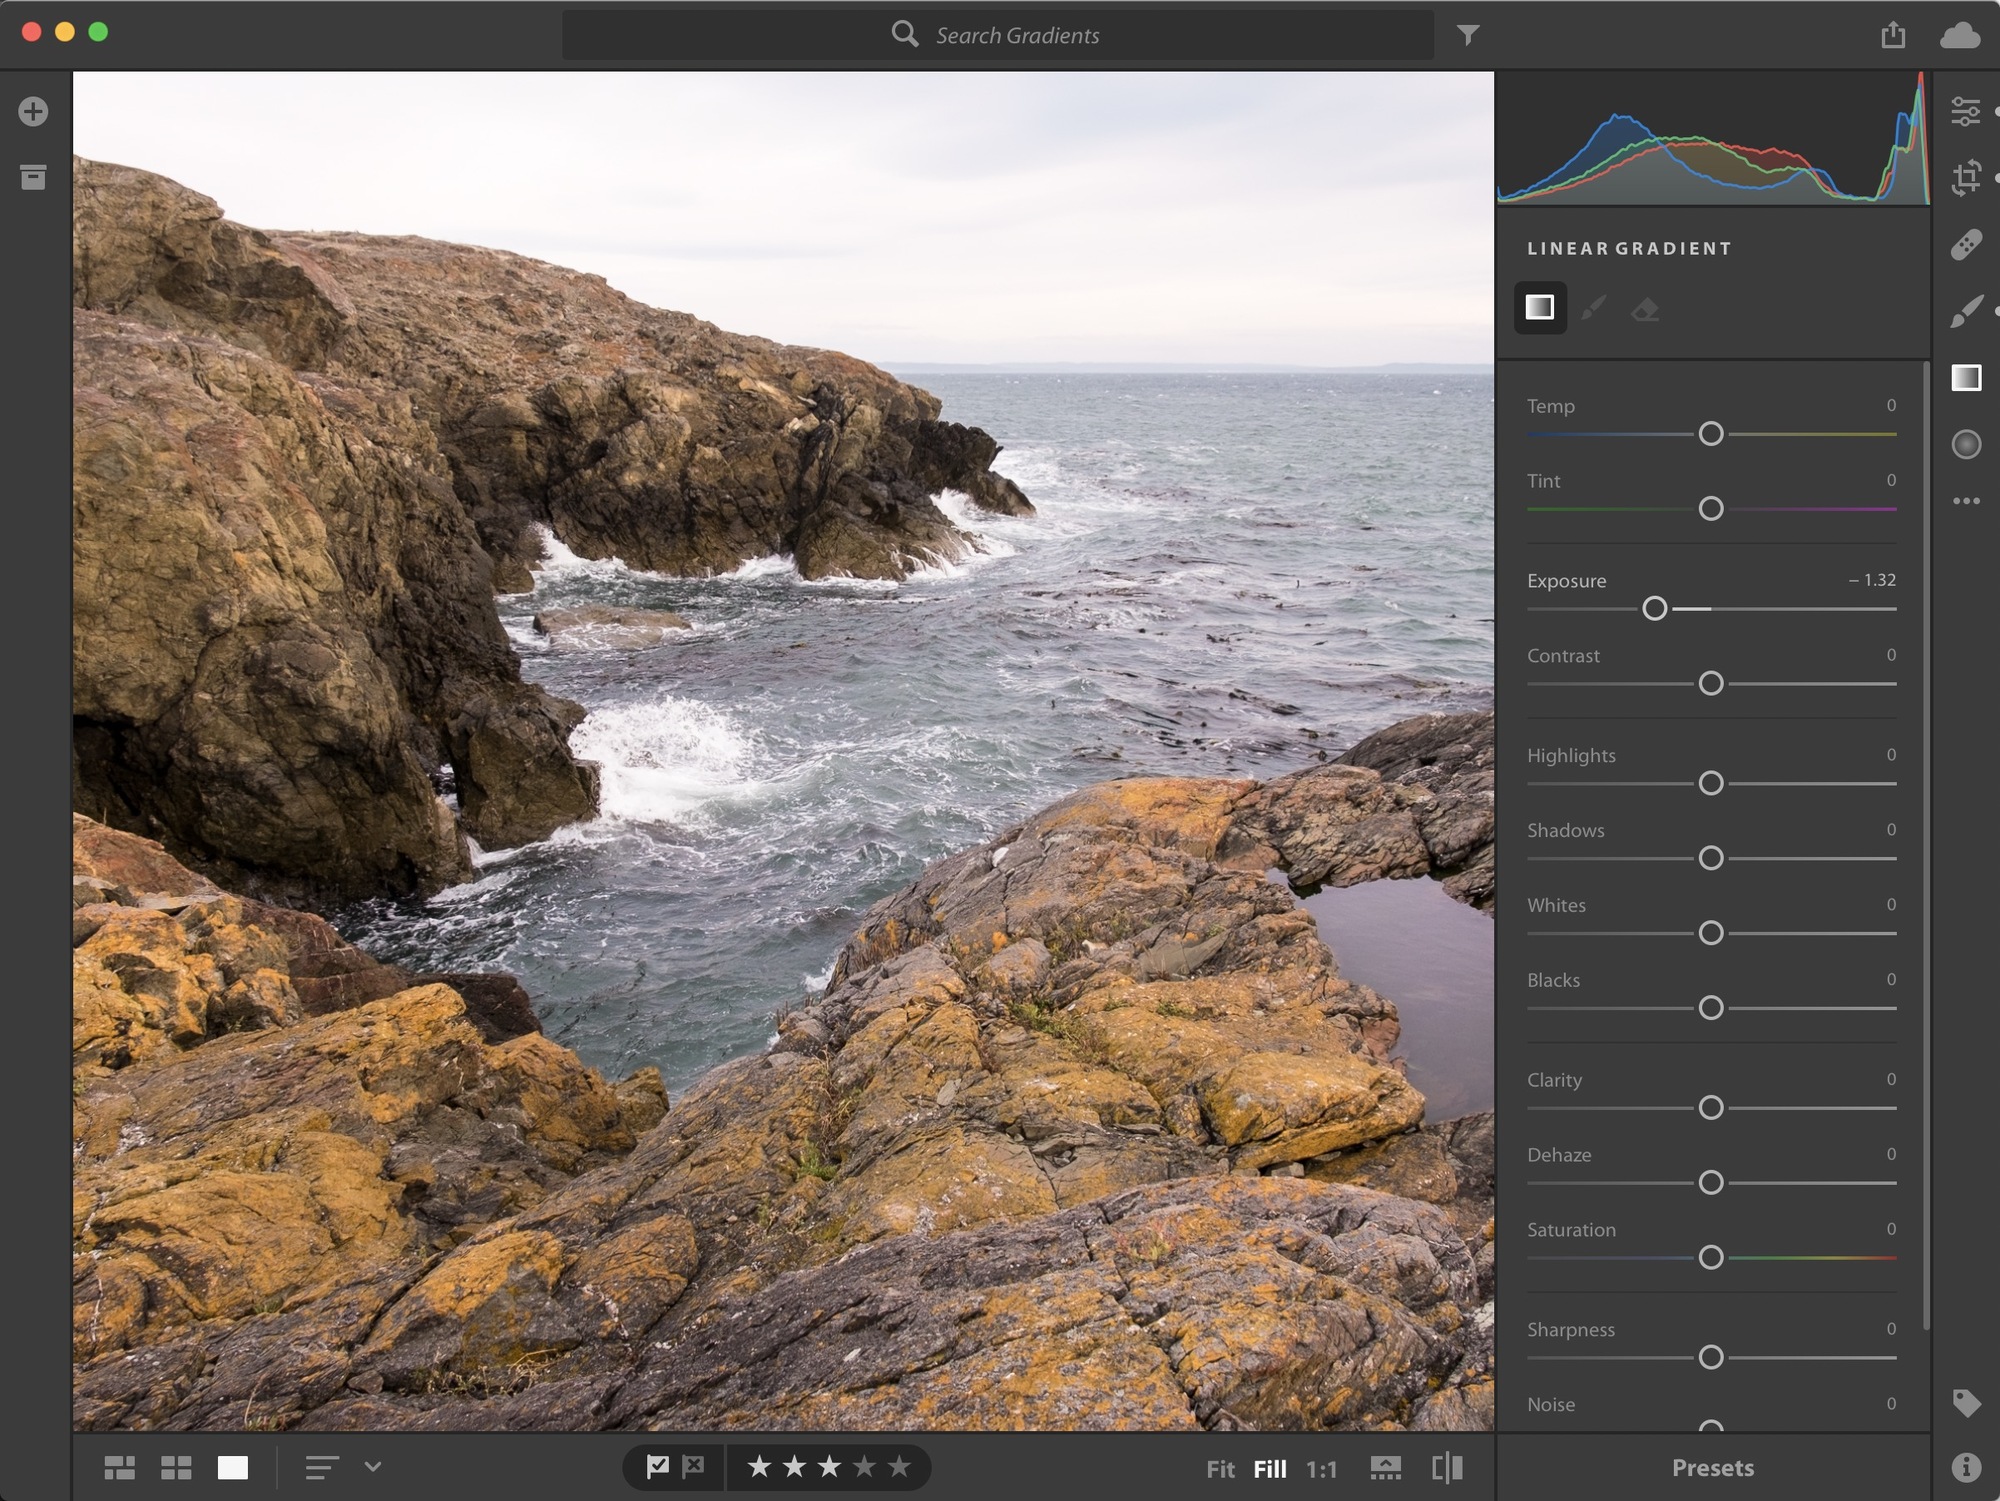2000x1501 pixels.
Task: Open the Edit sliders panel icon
Action: [1966, 111]
